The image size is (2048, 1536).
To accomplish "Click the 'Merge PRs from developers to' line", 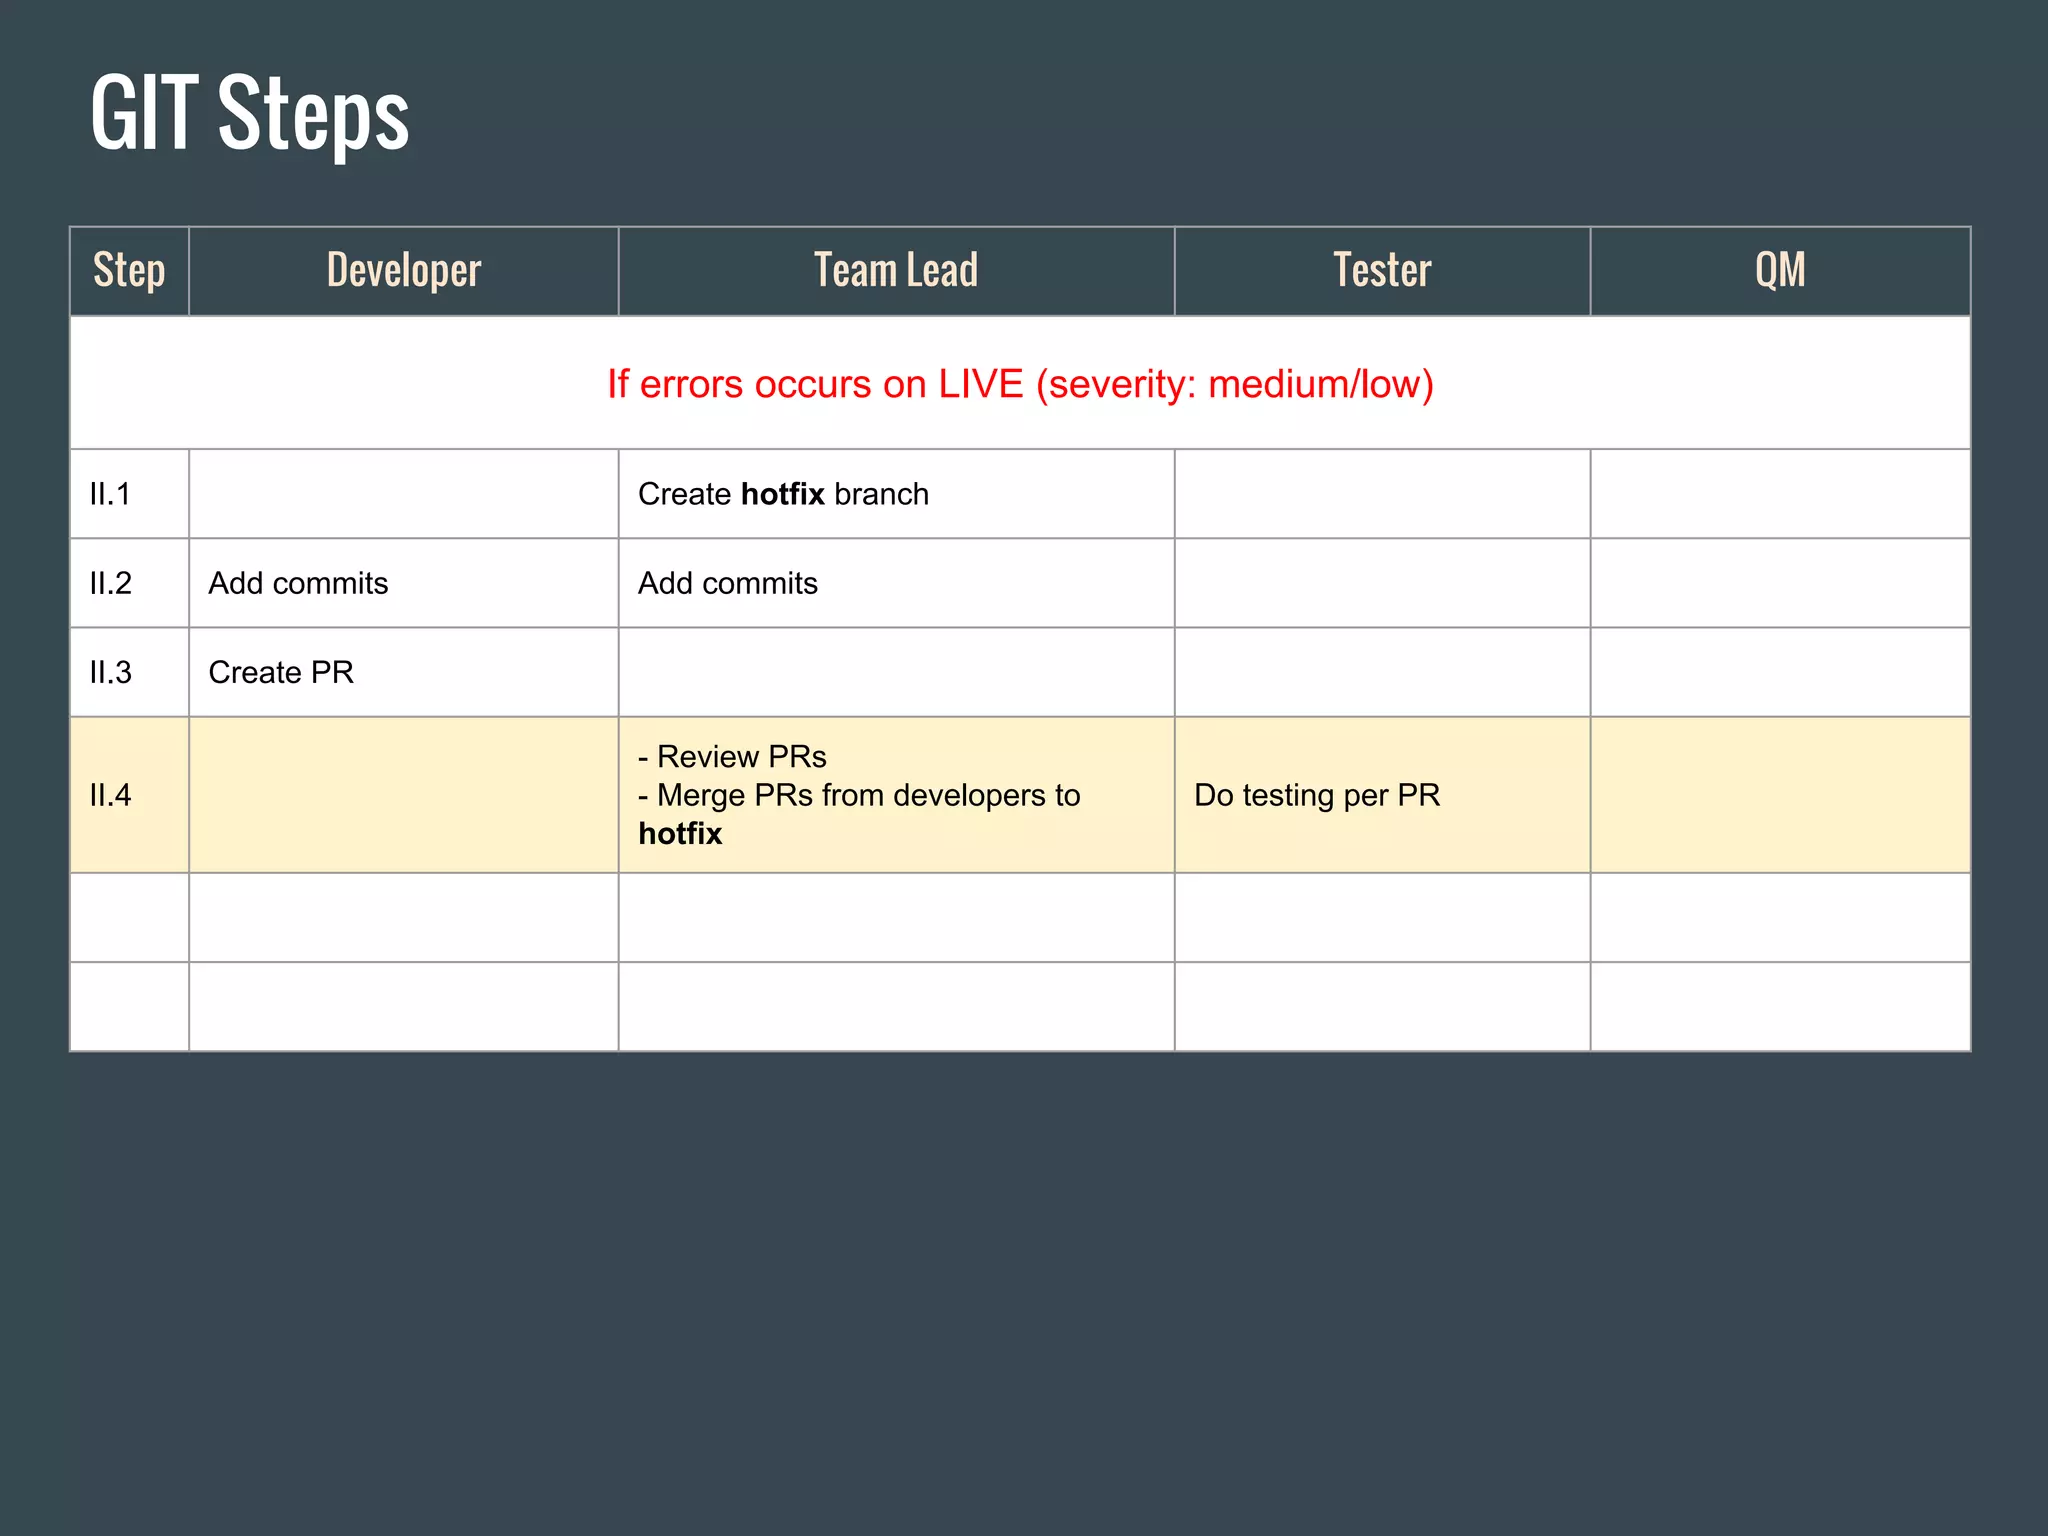I will click(x=860, y=795).
